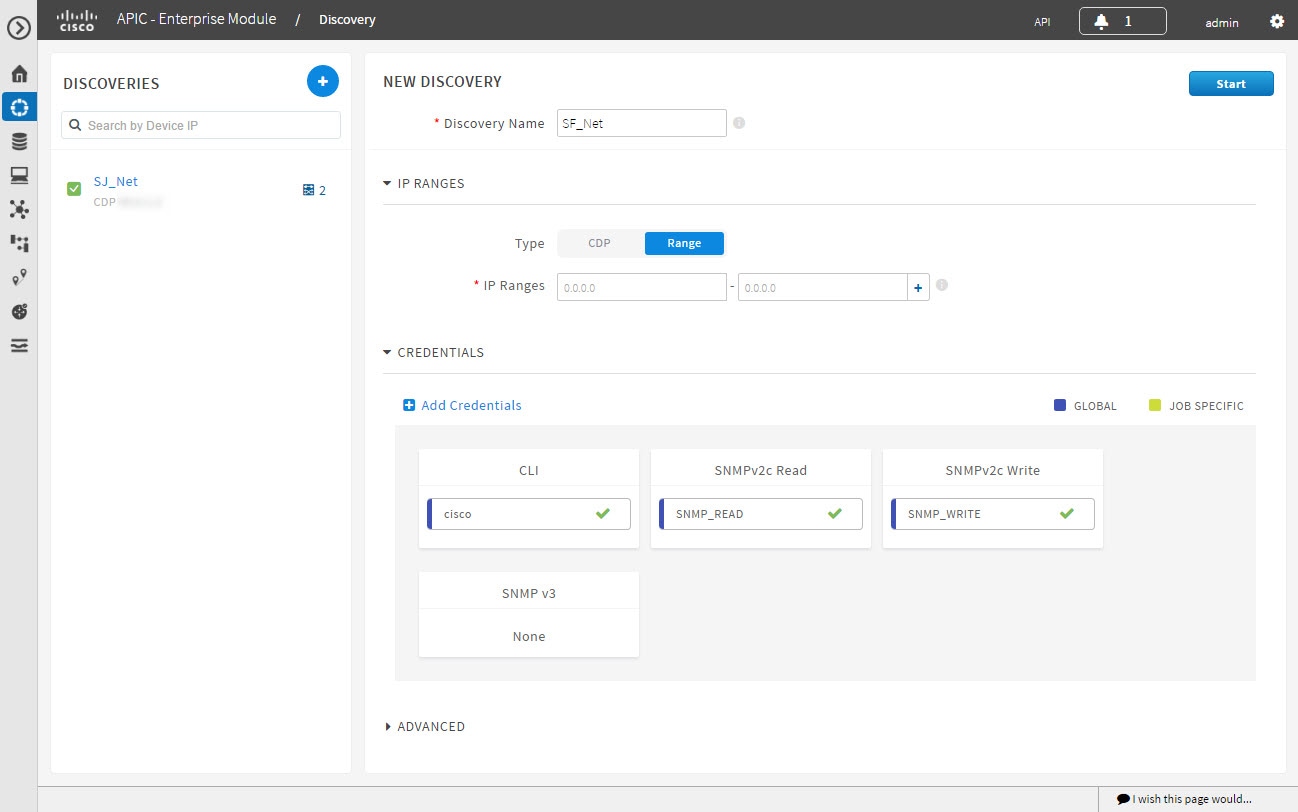Open the Home dashboard from the sidebar

point(19,72)
